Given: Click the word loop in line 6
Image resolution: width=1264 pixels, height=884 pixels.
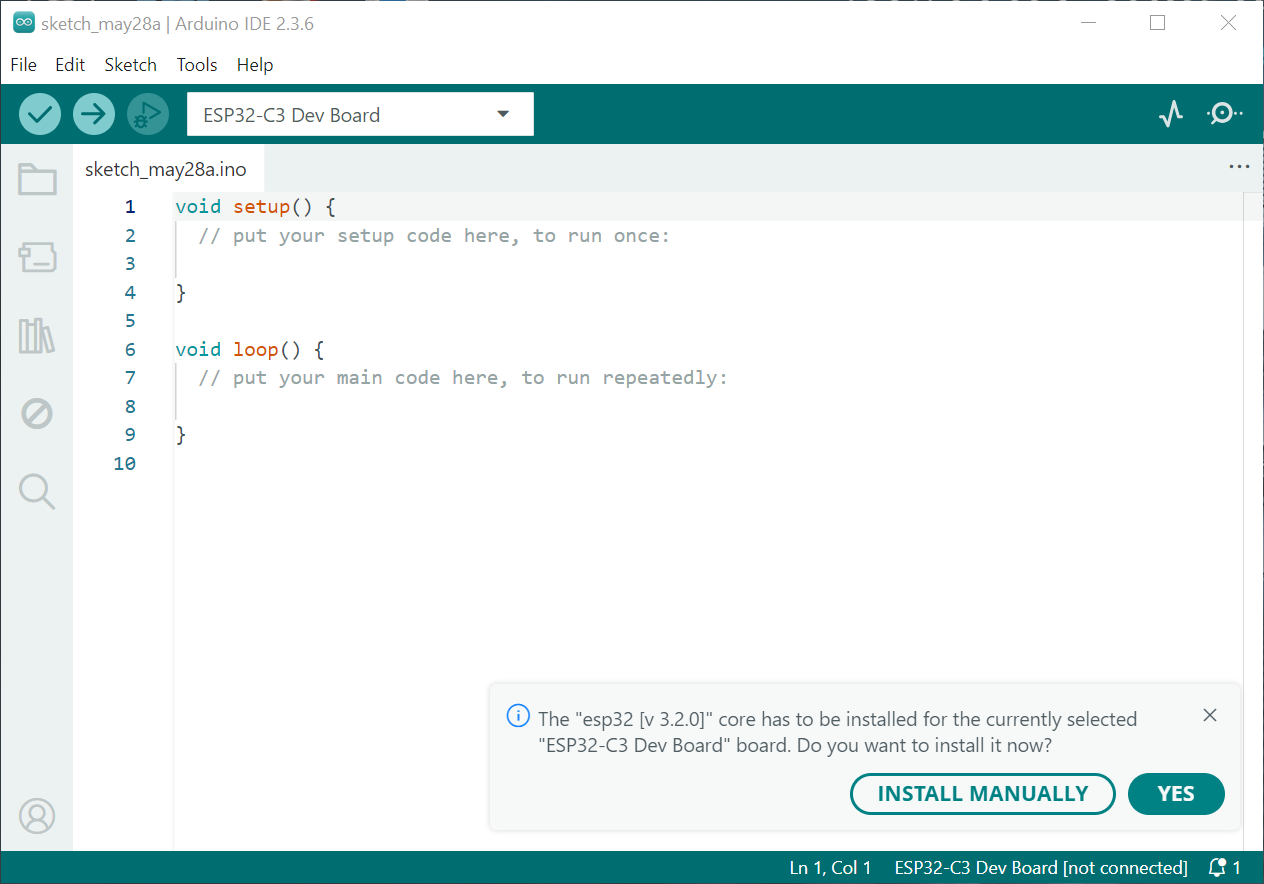Looking at the screenshot, I should click(x=256, y=350).
